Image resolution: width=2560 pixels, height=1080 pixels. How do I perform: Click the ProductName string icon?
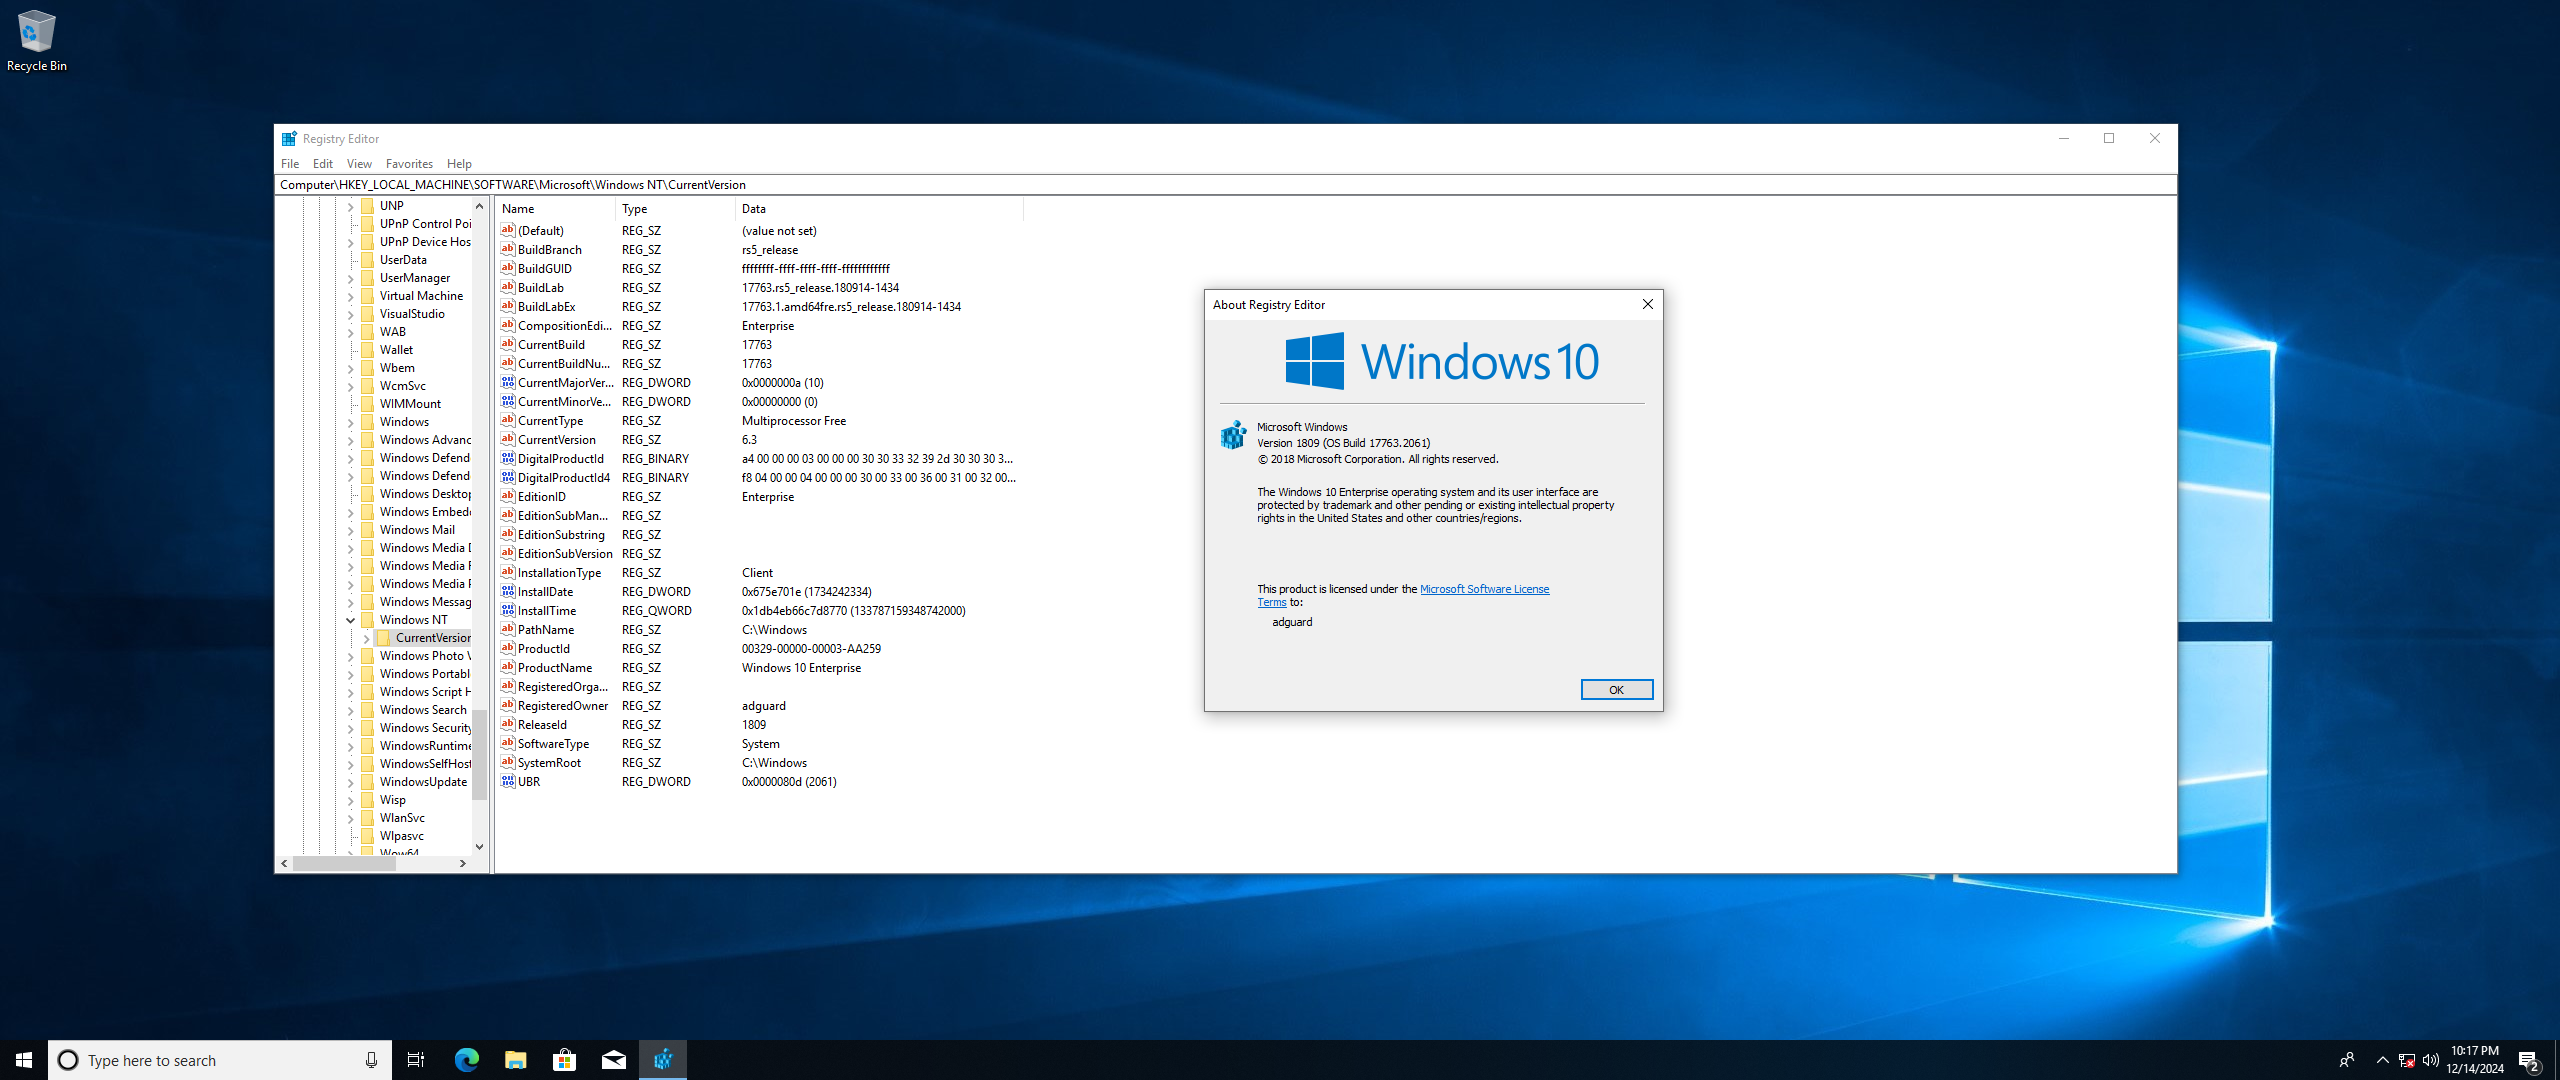[508, 667]
